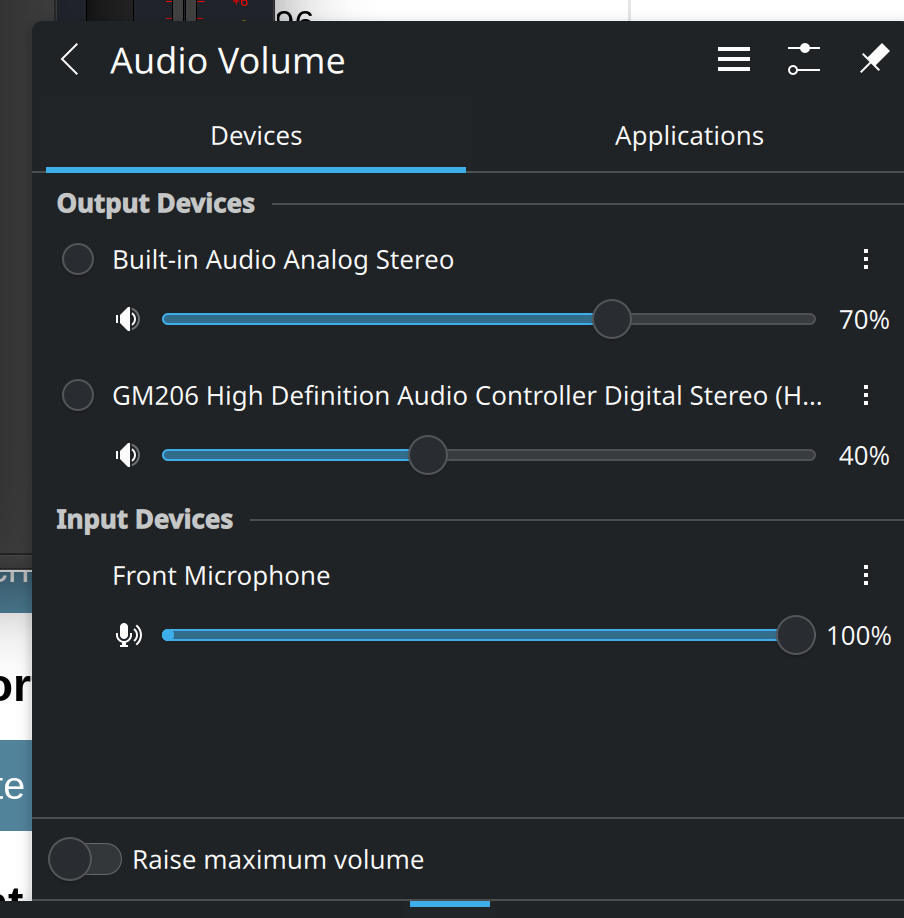Mute the Front Microphone icon
This screenshot has width=904, height=918.
point(128,635)
